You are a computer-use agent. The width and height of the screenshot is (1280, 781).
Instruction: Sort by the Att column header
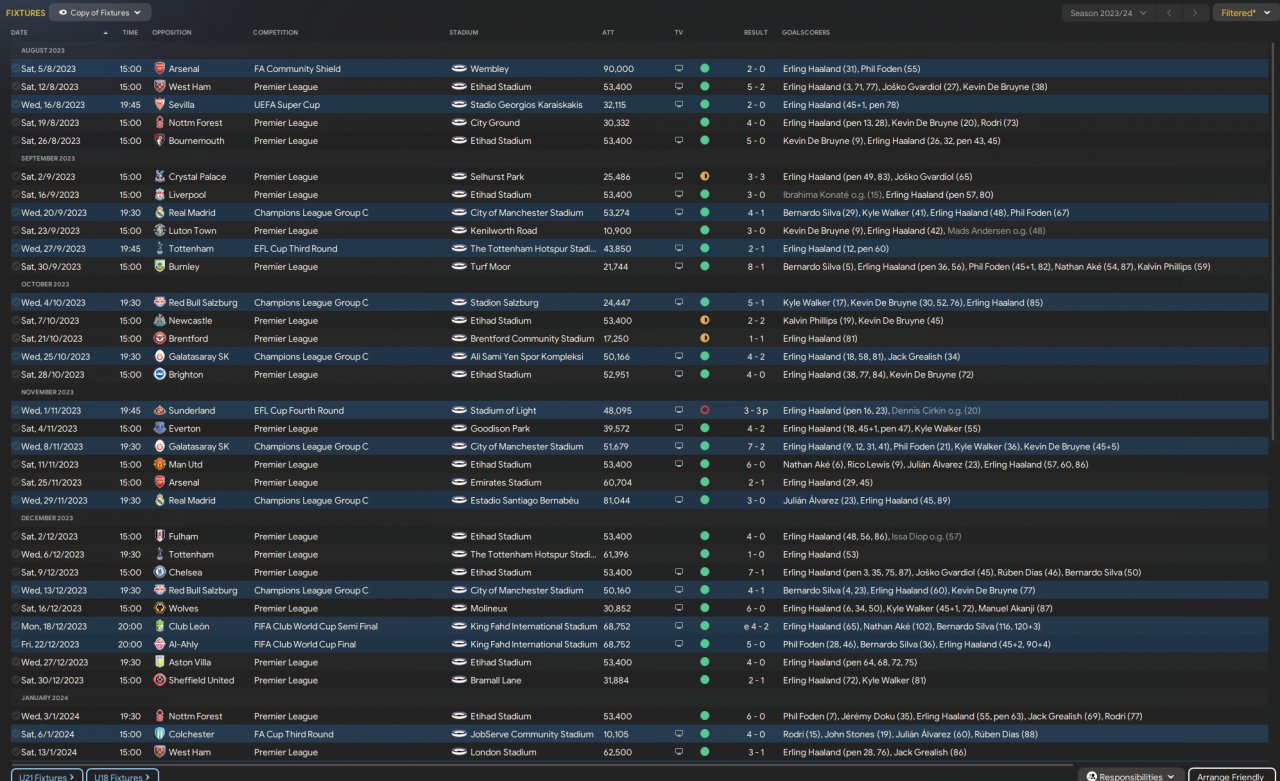(x=608, y=33)
